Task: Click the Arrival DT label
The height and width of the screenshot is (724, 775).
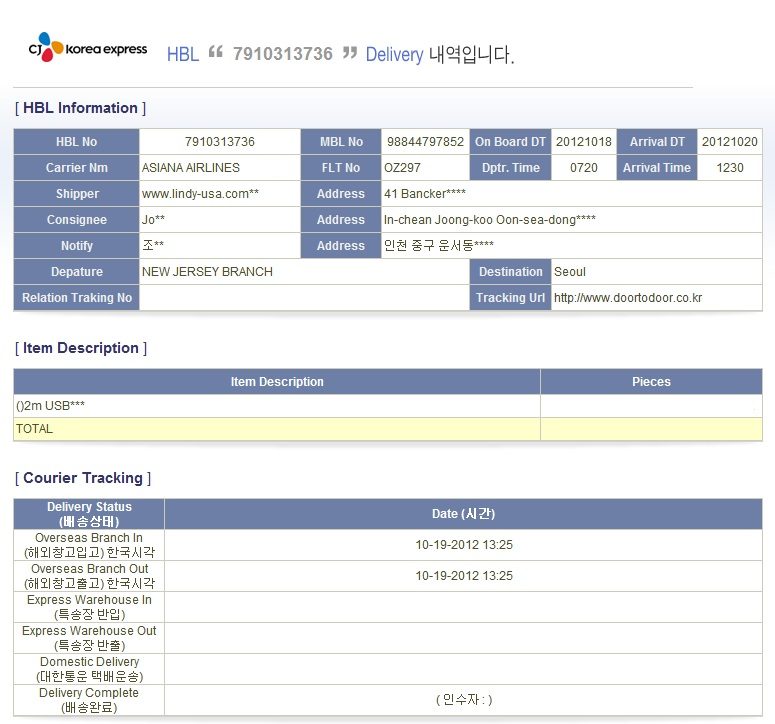Action: click(x=657, y=142)
